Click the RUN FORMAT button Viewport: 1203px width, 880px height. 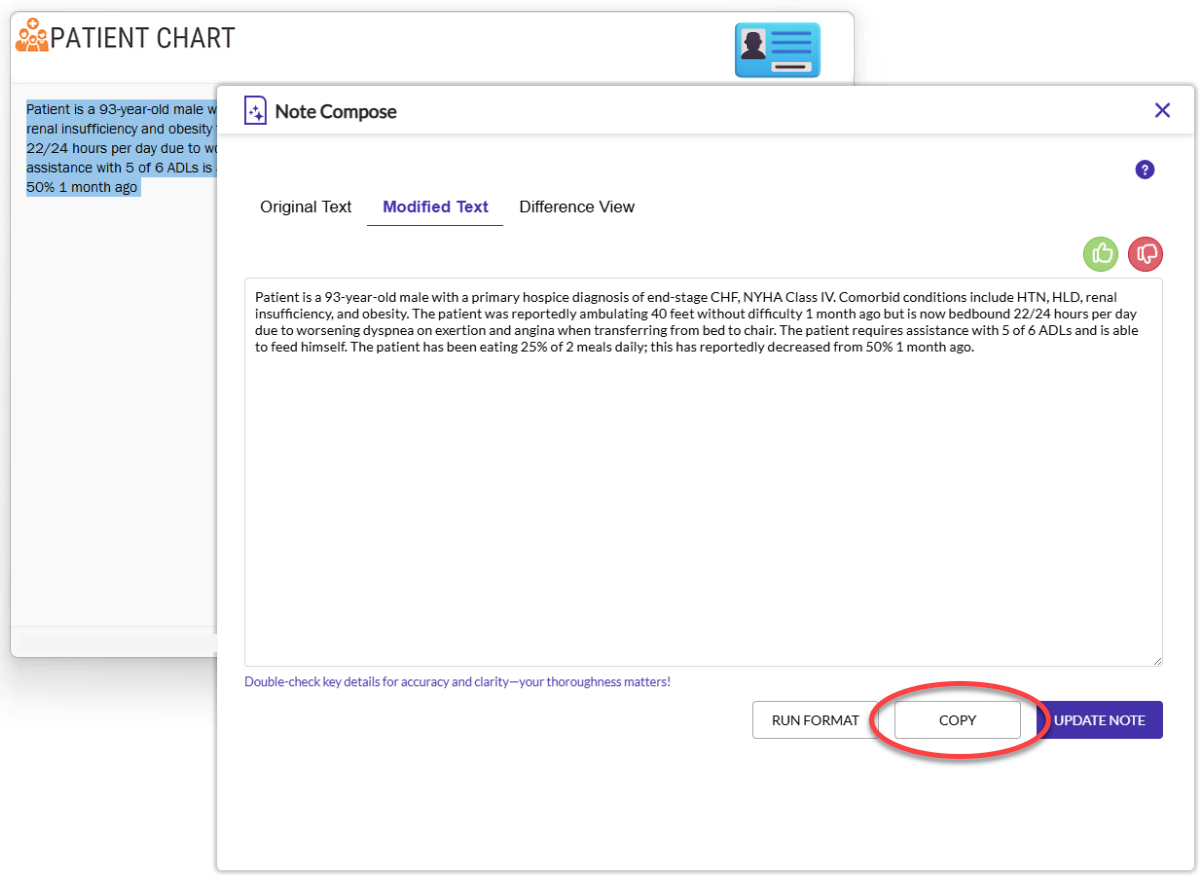coord(815,720)
